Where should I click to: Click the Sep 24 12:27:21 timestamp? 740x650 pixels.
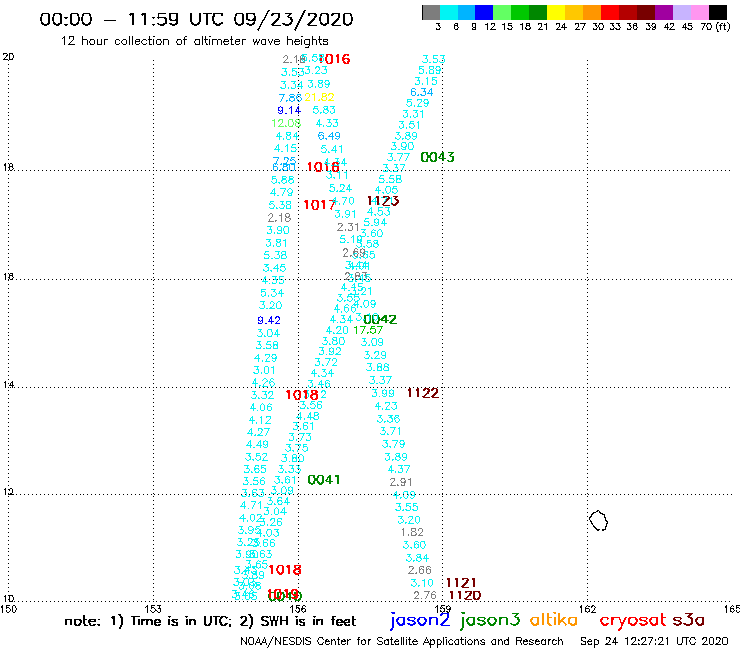coord(654,642)
